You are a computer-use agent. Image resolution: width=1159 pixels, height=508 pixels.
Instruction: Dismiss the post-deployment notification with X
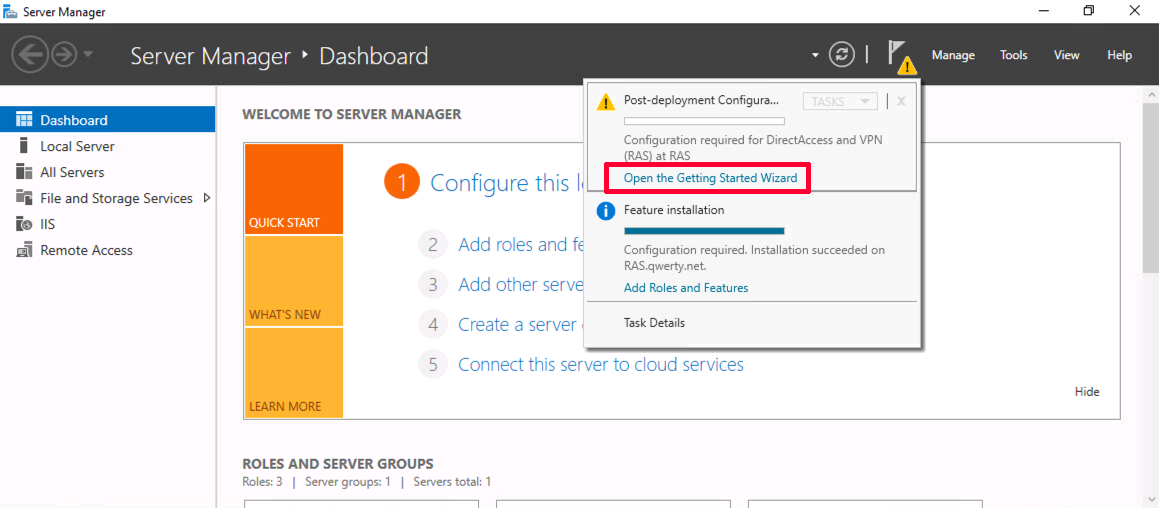pyautogui.click(x=901, y=101)
